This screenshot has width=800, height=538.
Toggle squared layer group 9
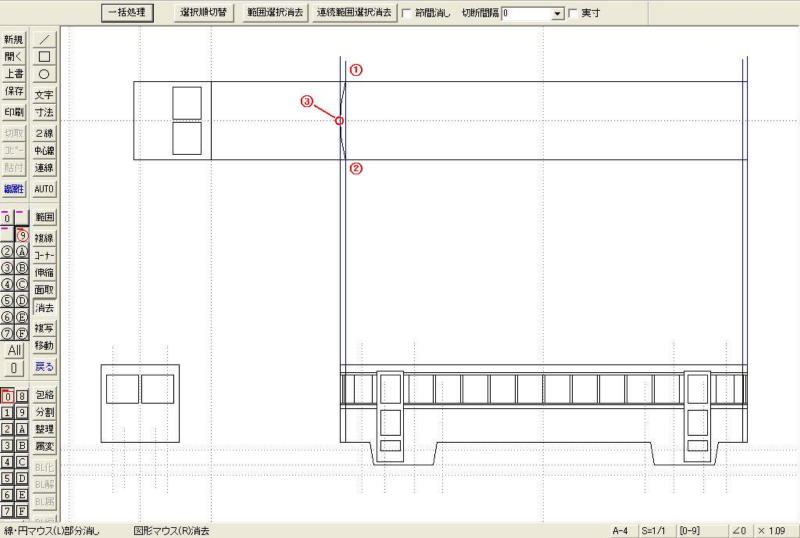[x=22, y=412]
